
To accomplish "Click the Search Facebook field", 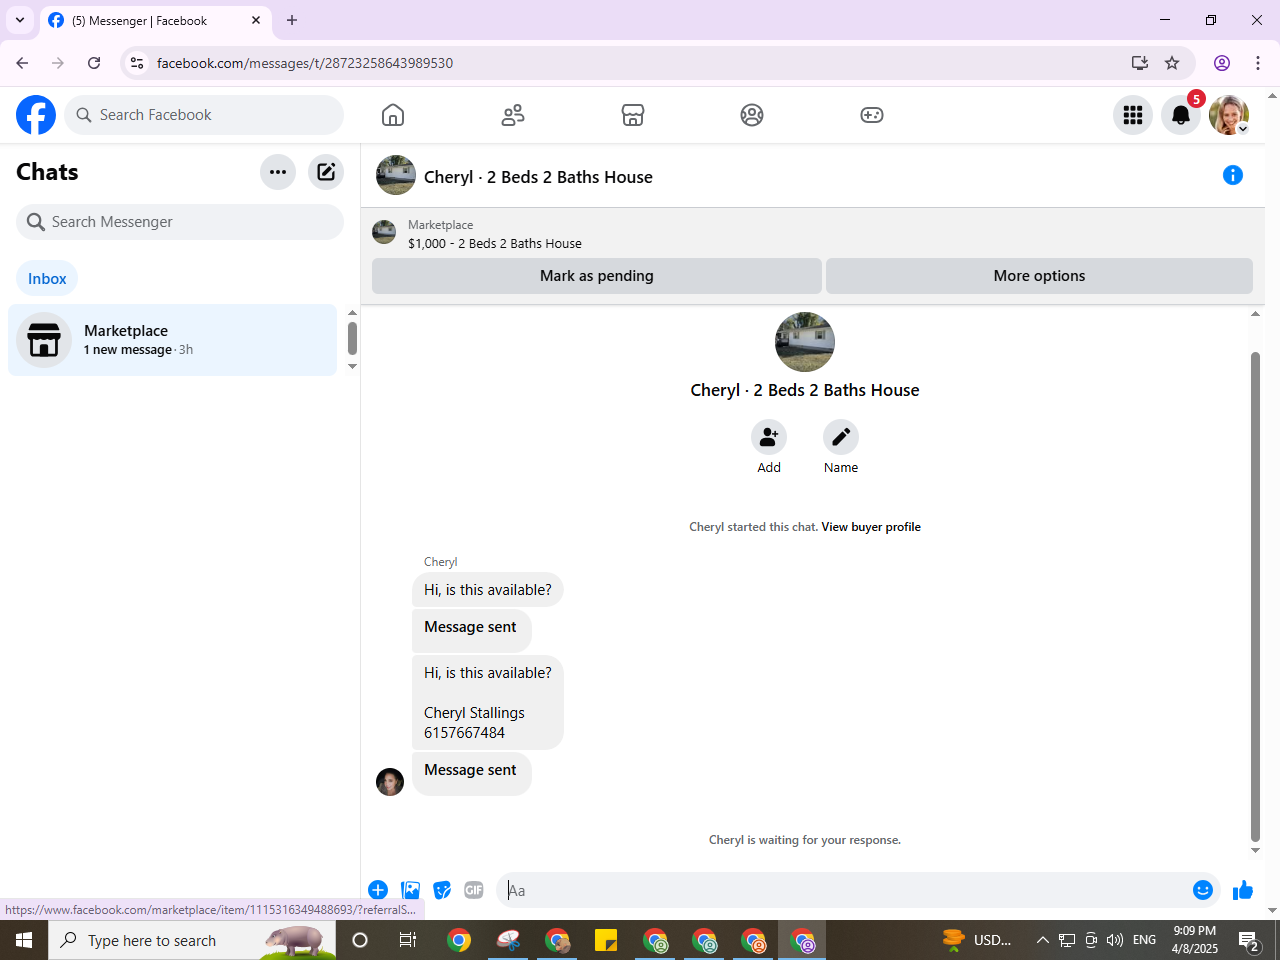I will pyautogui.click(x=204, y=115).
